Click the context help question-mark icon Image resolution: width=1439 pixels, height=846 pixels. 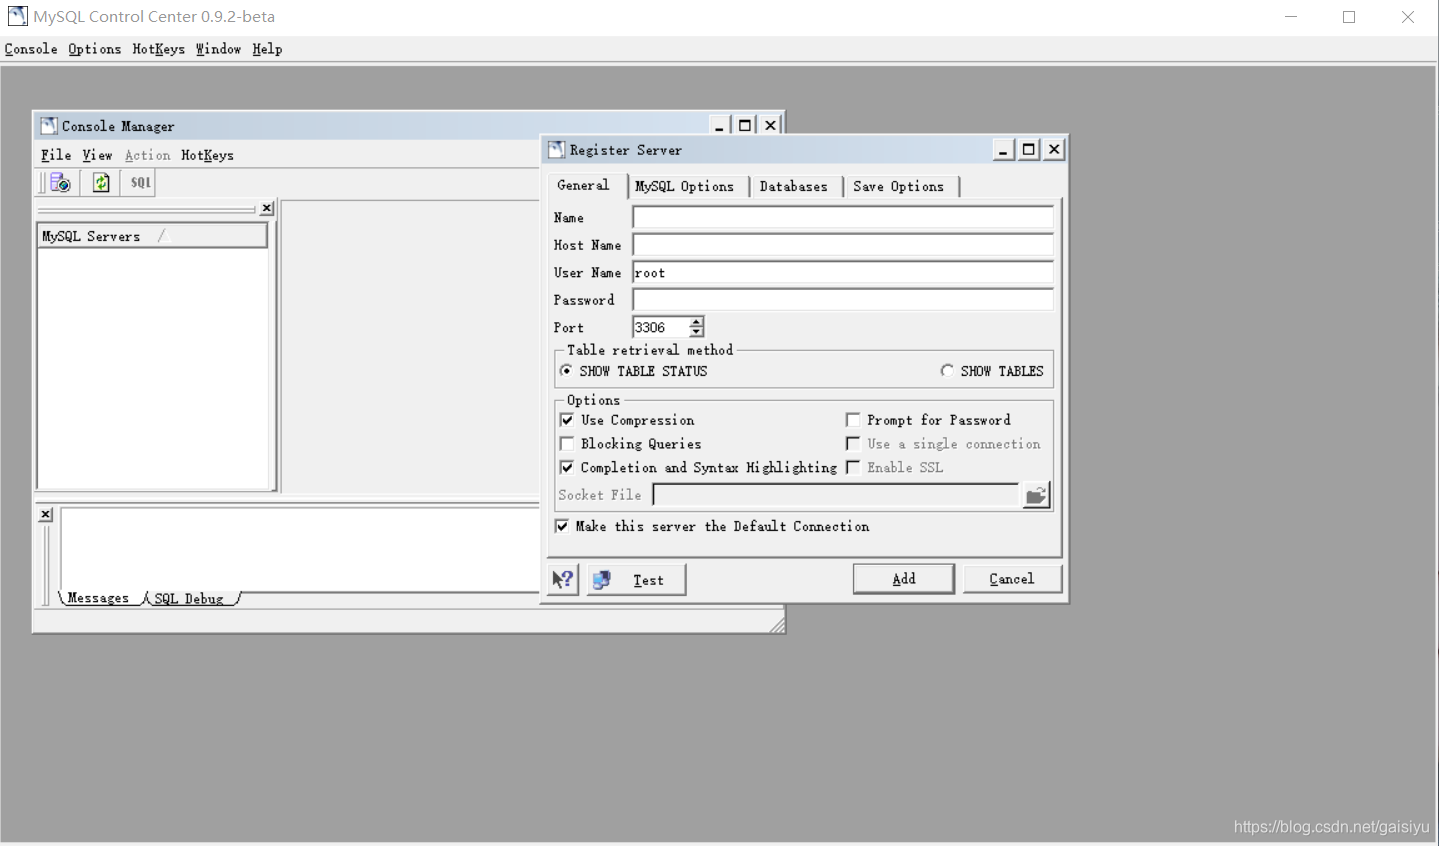[563, 579]
